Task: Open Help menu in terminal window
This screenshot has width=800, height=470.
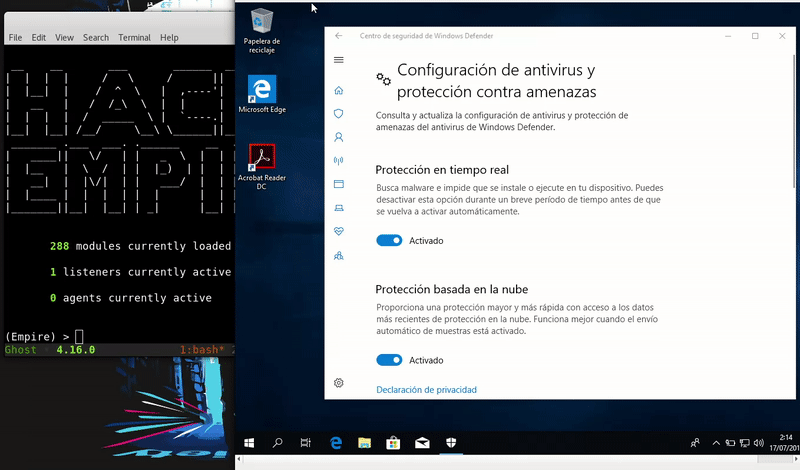Action: click(x=169, y=37)
